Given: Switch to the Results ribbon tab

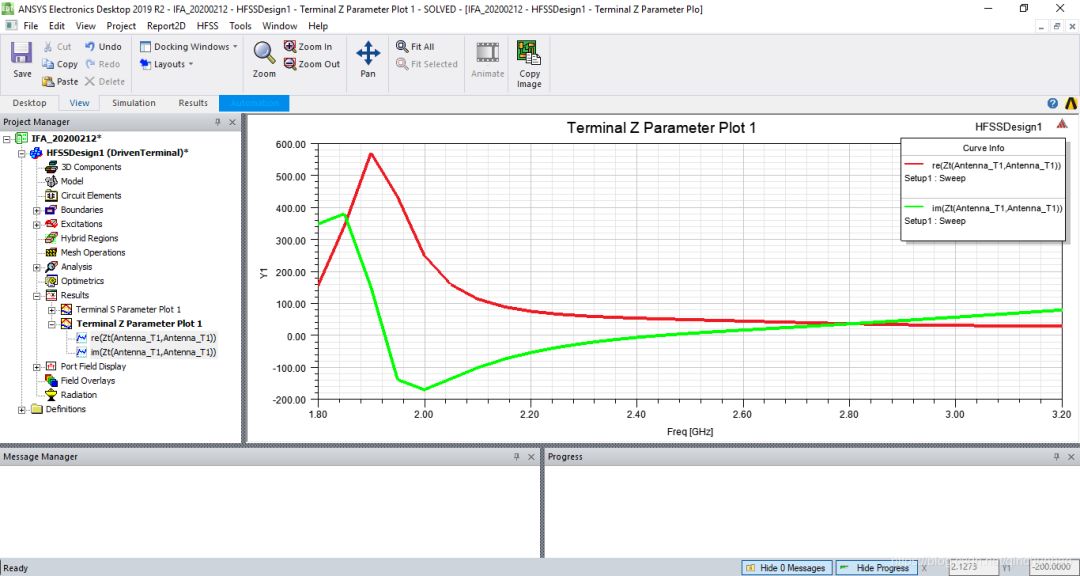Looking at the screenshot, I should [193, 103].
